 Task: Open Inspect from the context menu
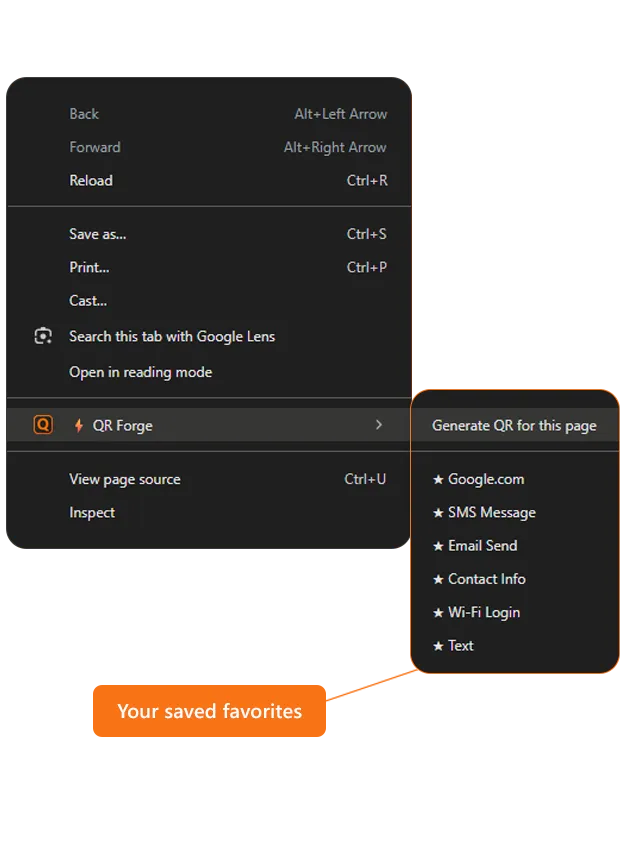click(x=209, y=513)
